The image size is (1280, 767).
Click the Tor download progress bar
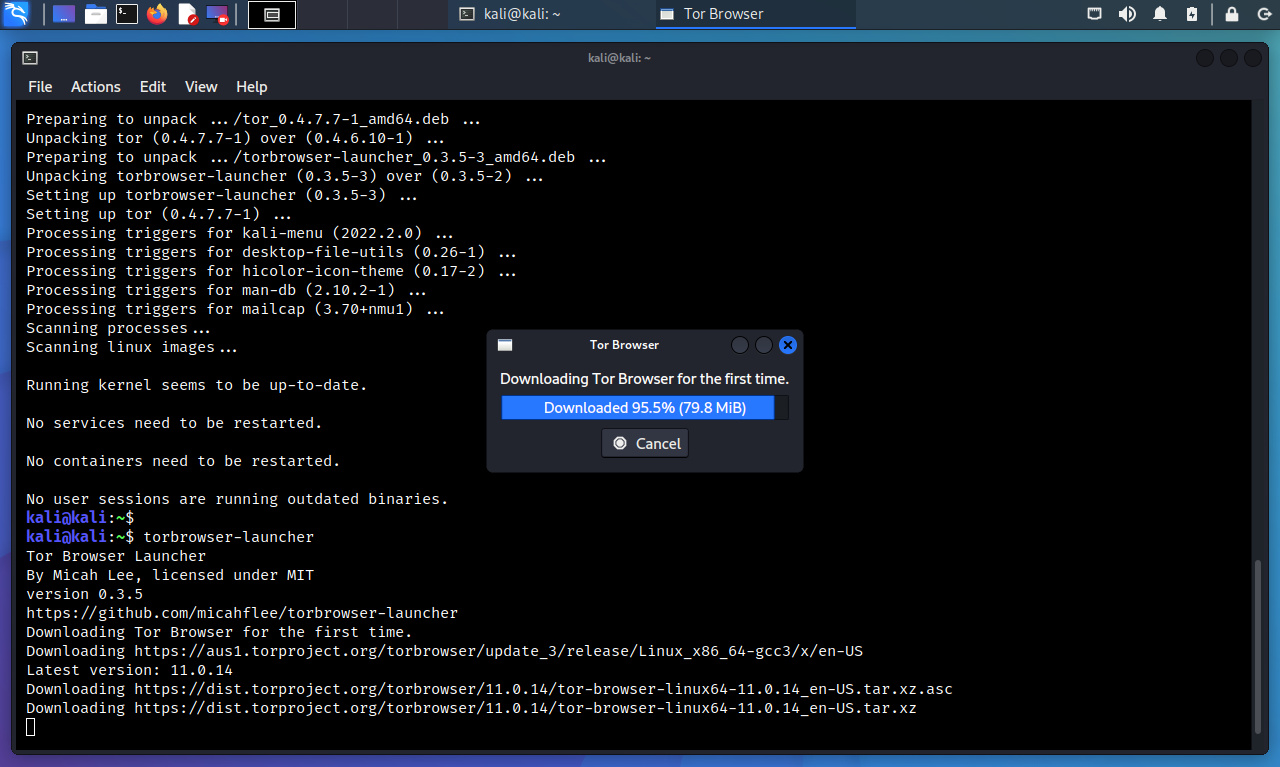tap(644, 408)
